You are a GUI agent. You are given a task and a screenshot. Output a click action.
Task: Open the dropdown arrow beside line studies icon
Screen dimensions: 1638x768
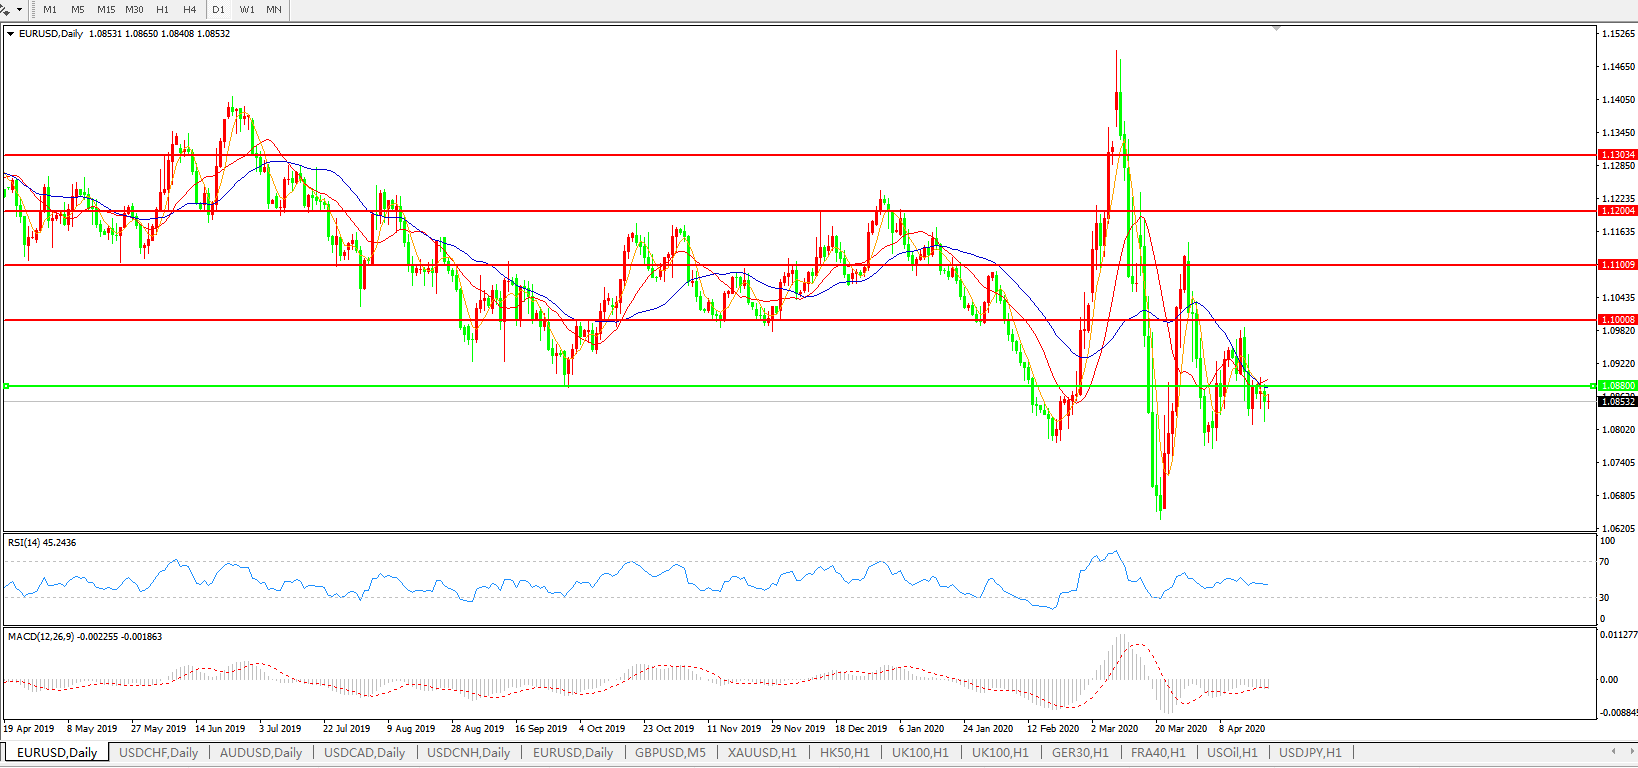click(19, 10)
